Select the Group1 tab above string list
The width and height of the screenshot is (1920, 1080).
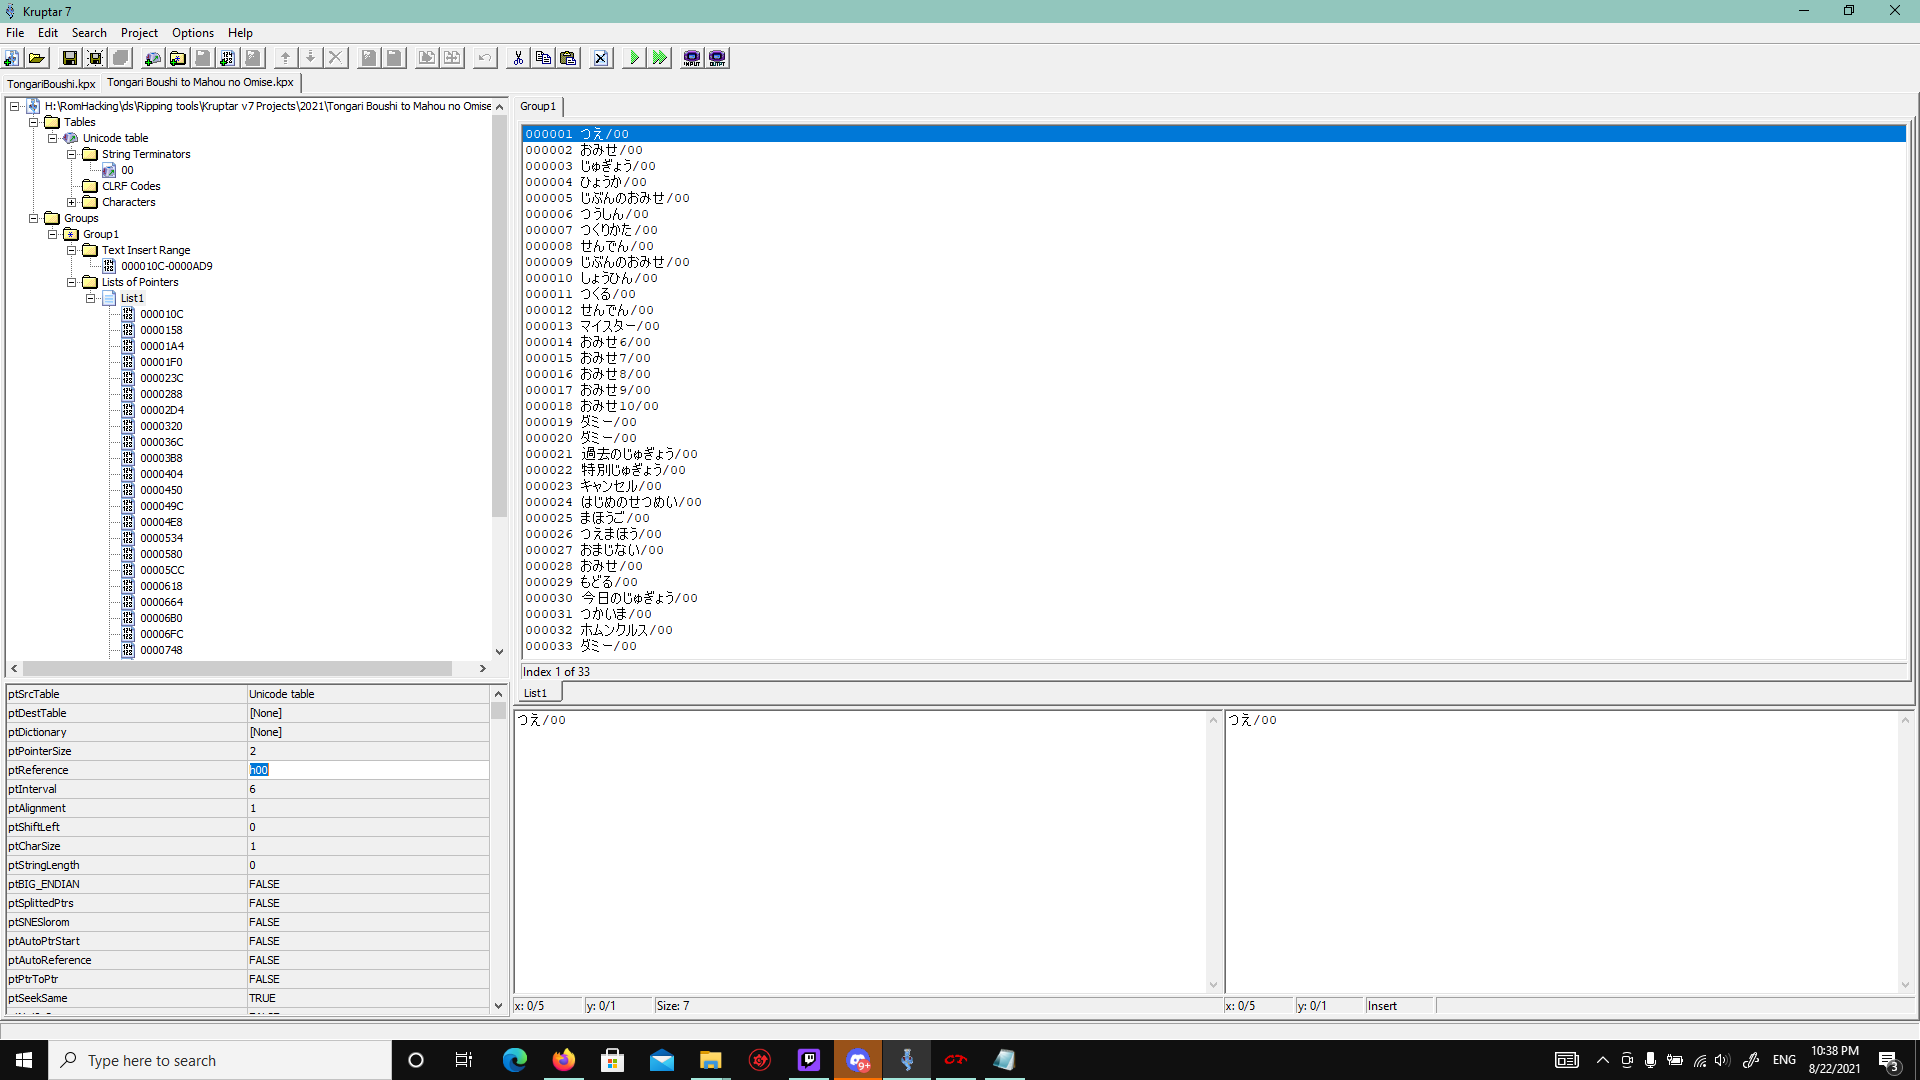(x=538, y=106)
